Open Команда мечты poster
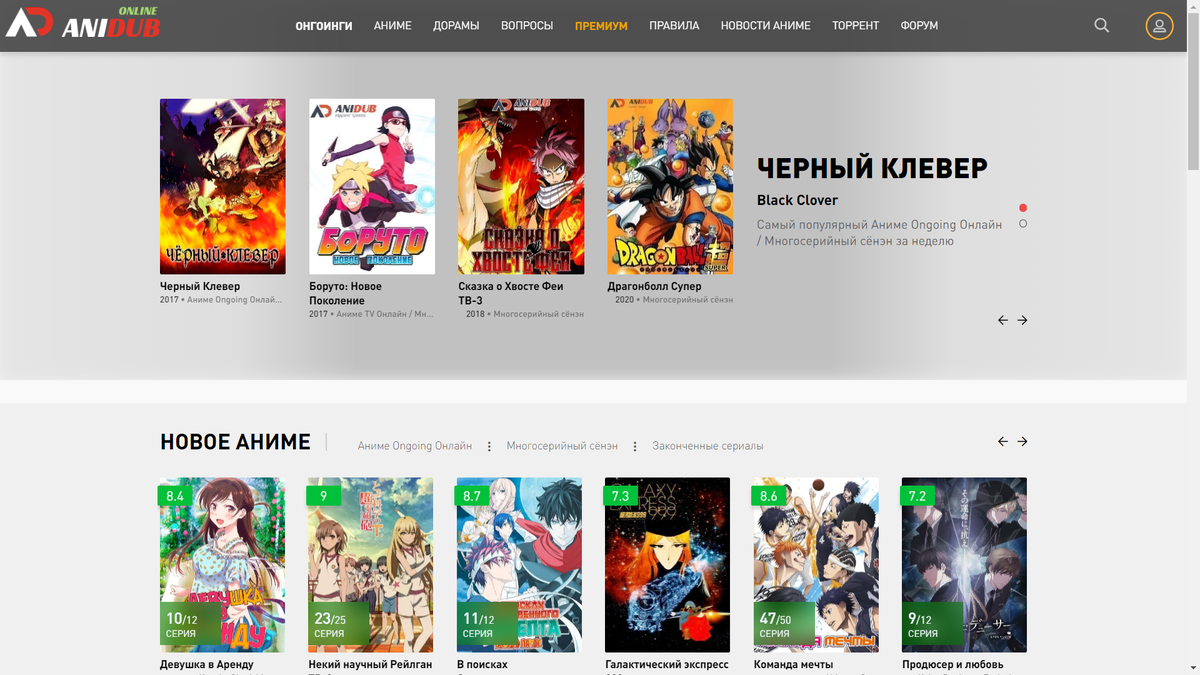This screenshot has height=675, width=1200. [816, 565]
